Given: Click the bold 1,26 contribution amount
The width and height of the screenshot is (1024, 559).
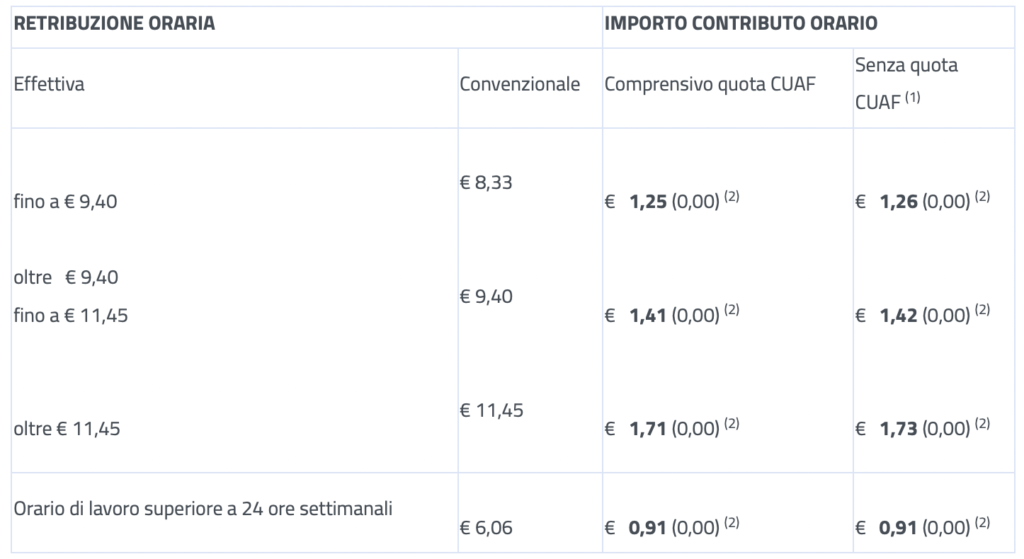Looking at the screenshot, I should 899,202.
